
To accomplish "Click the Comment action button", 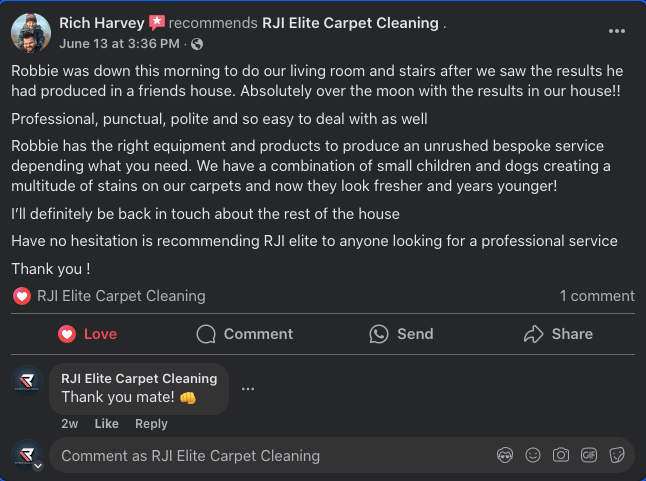I will pyautogui.click(x=245, y=334).
